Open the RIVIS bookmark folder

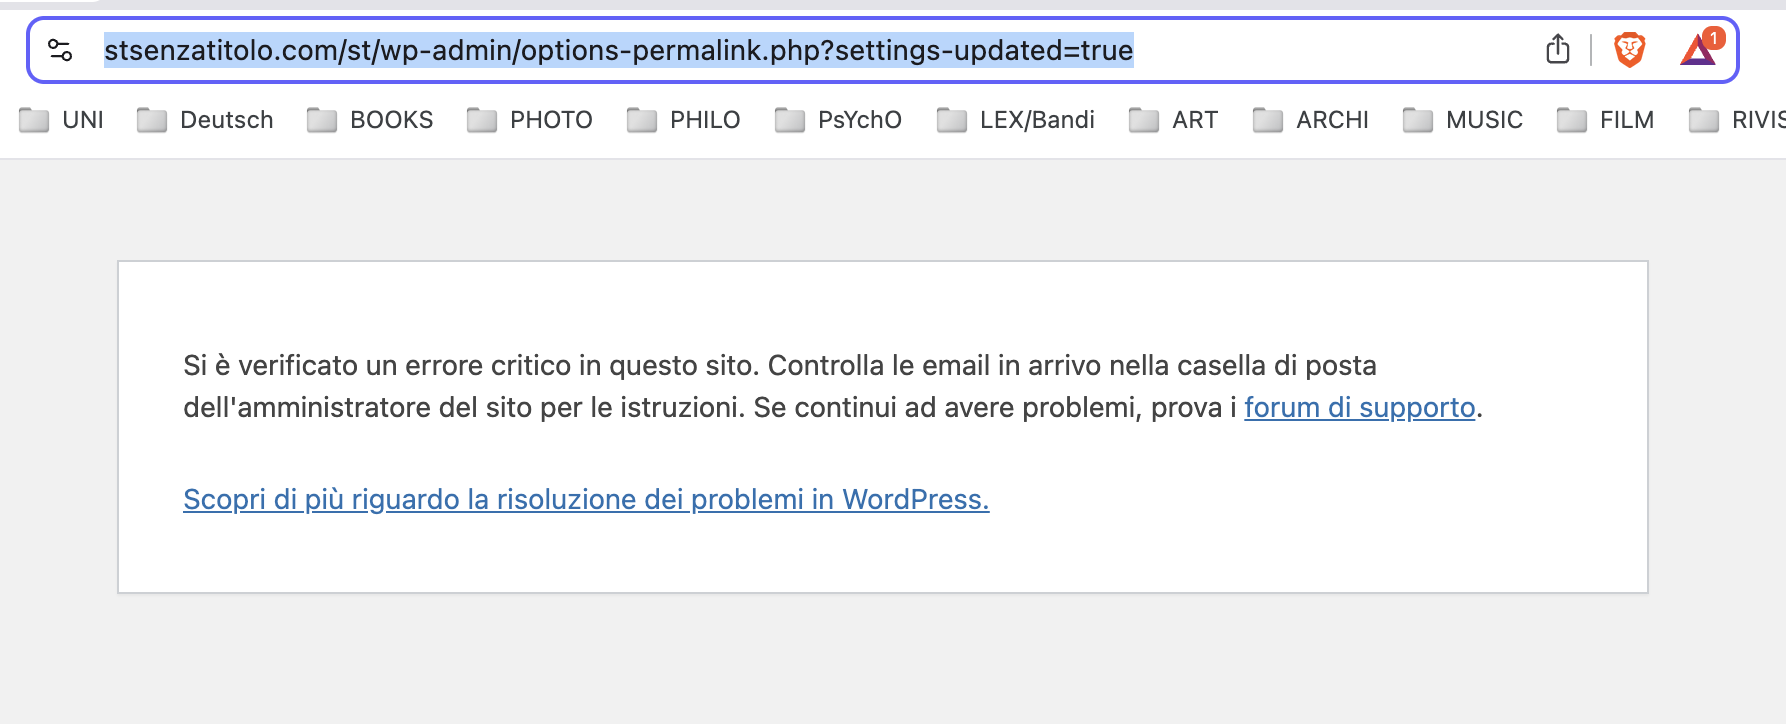[1737, 120]
